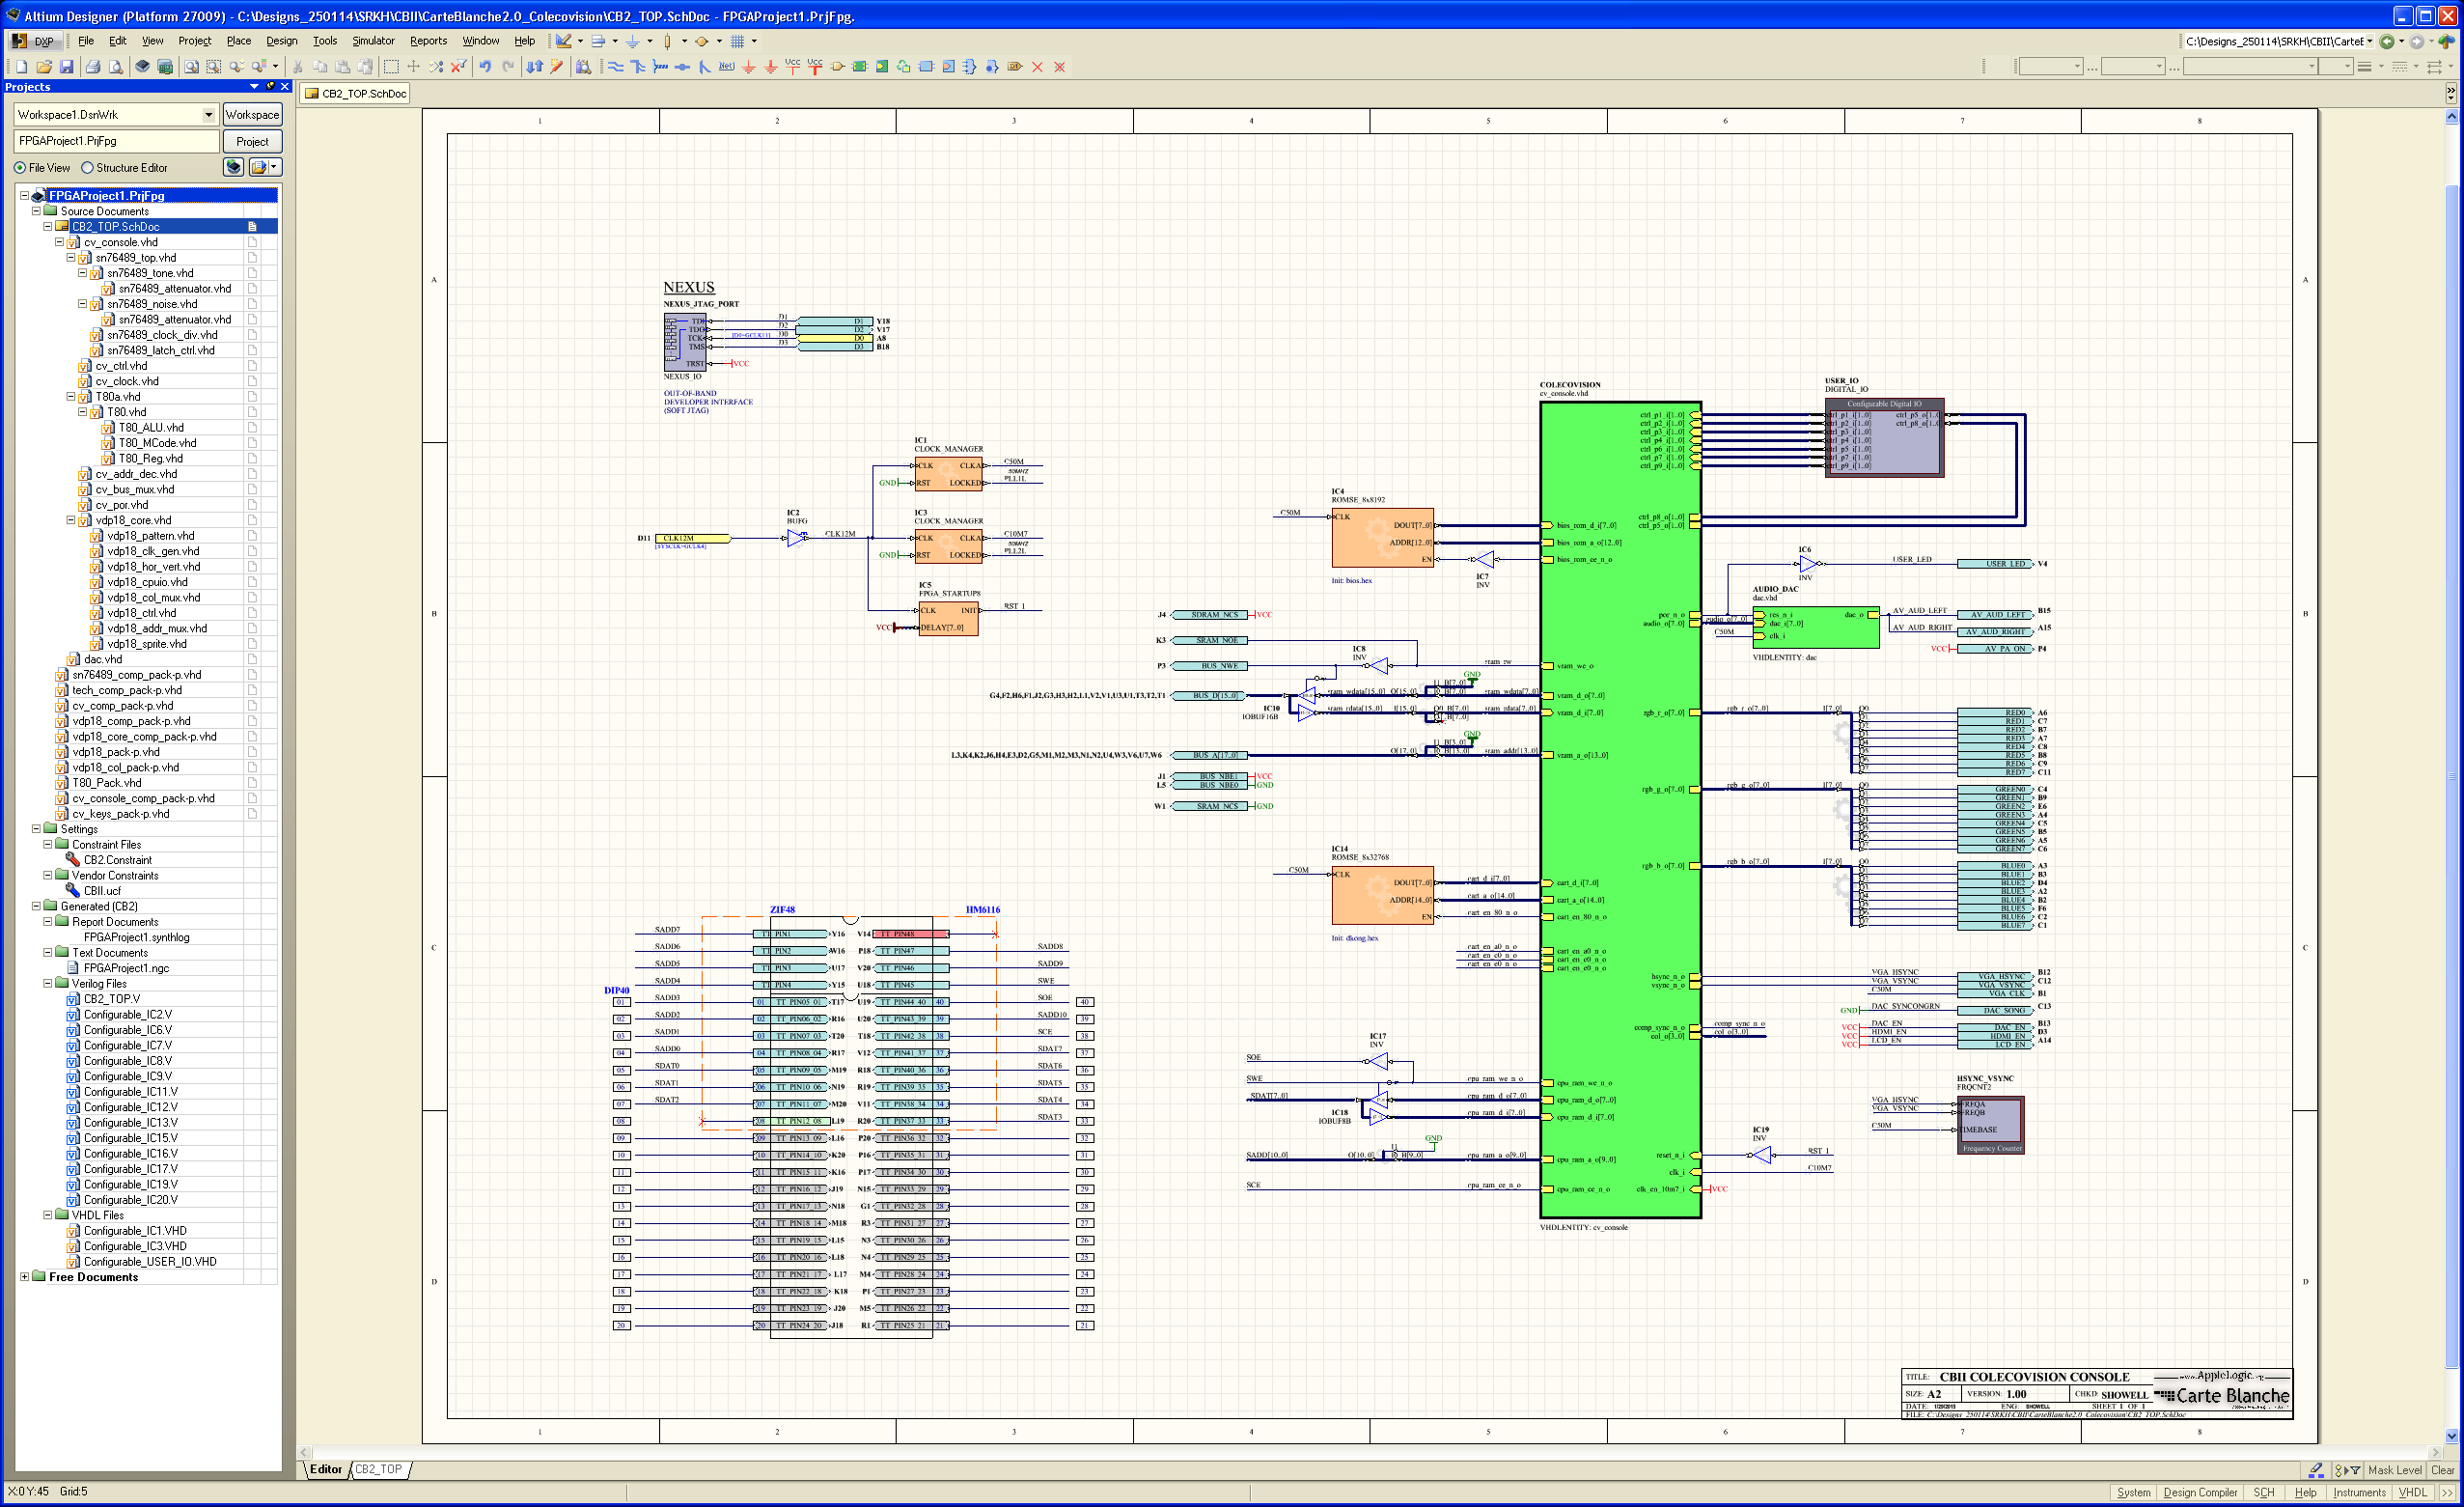Pin the Projects panel with pushpin icon

[x=270, y=87]
